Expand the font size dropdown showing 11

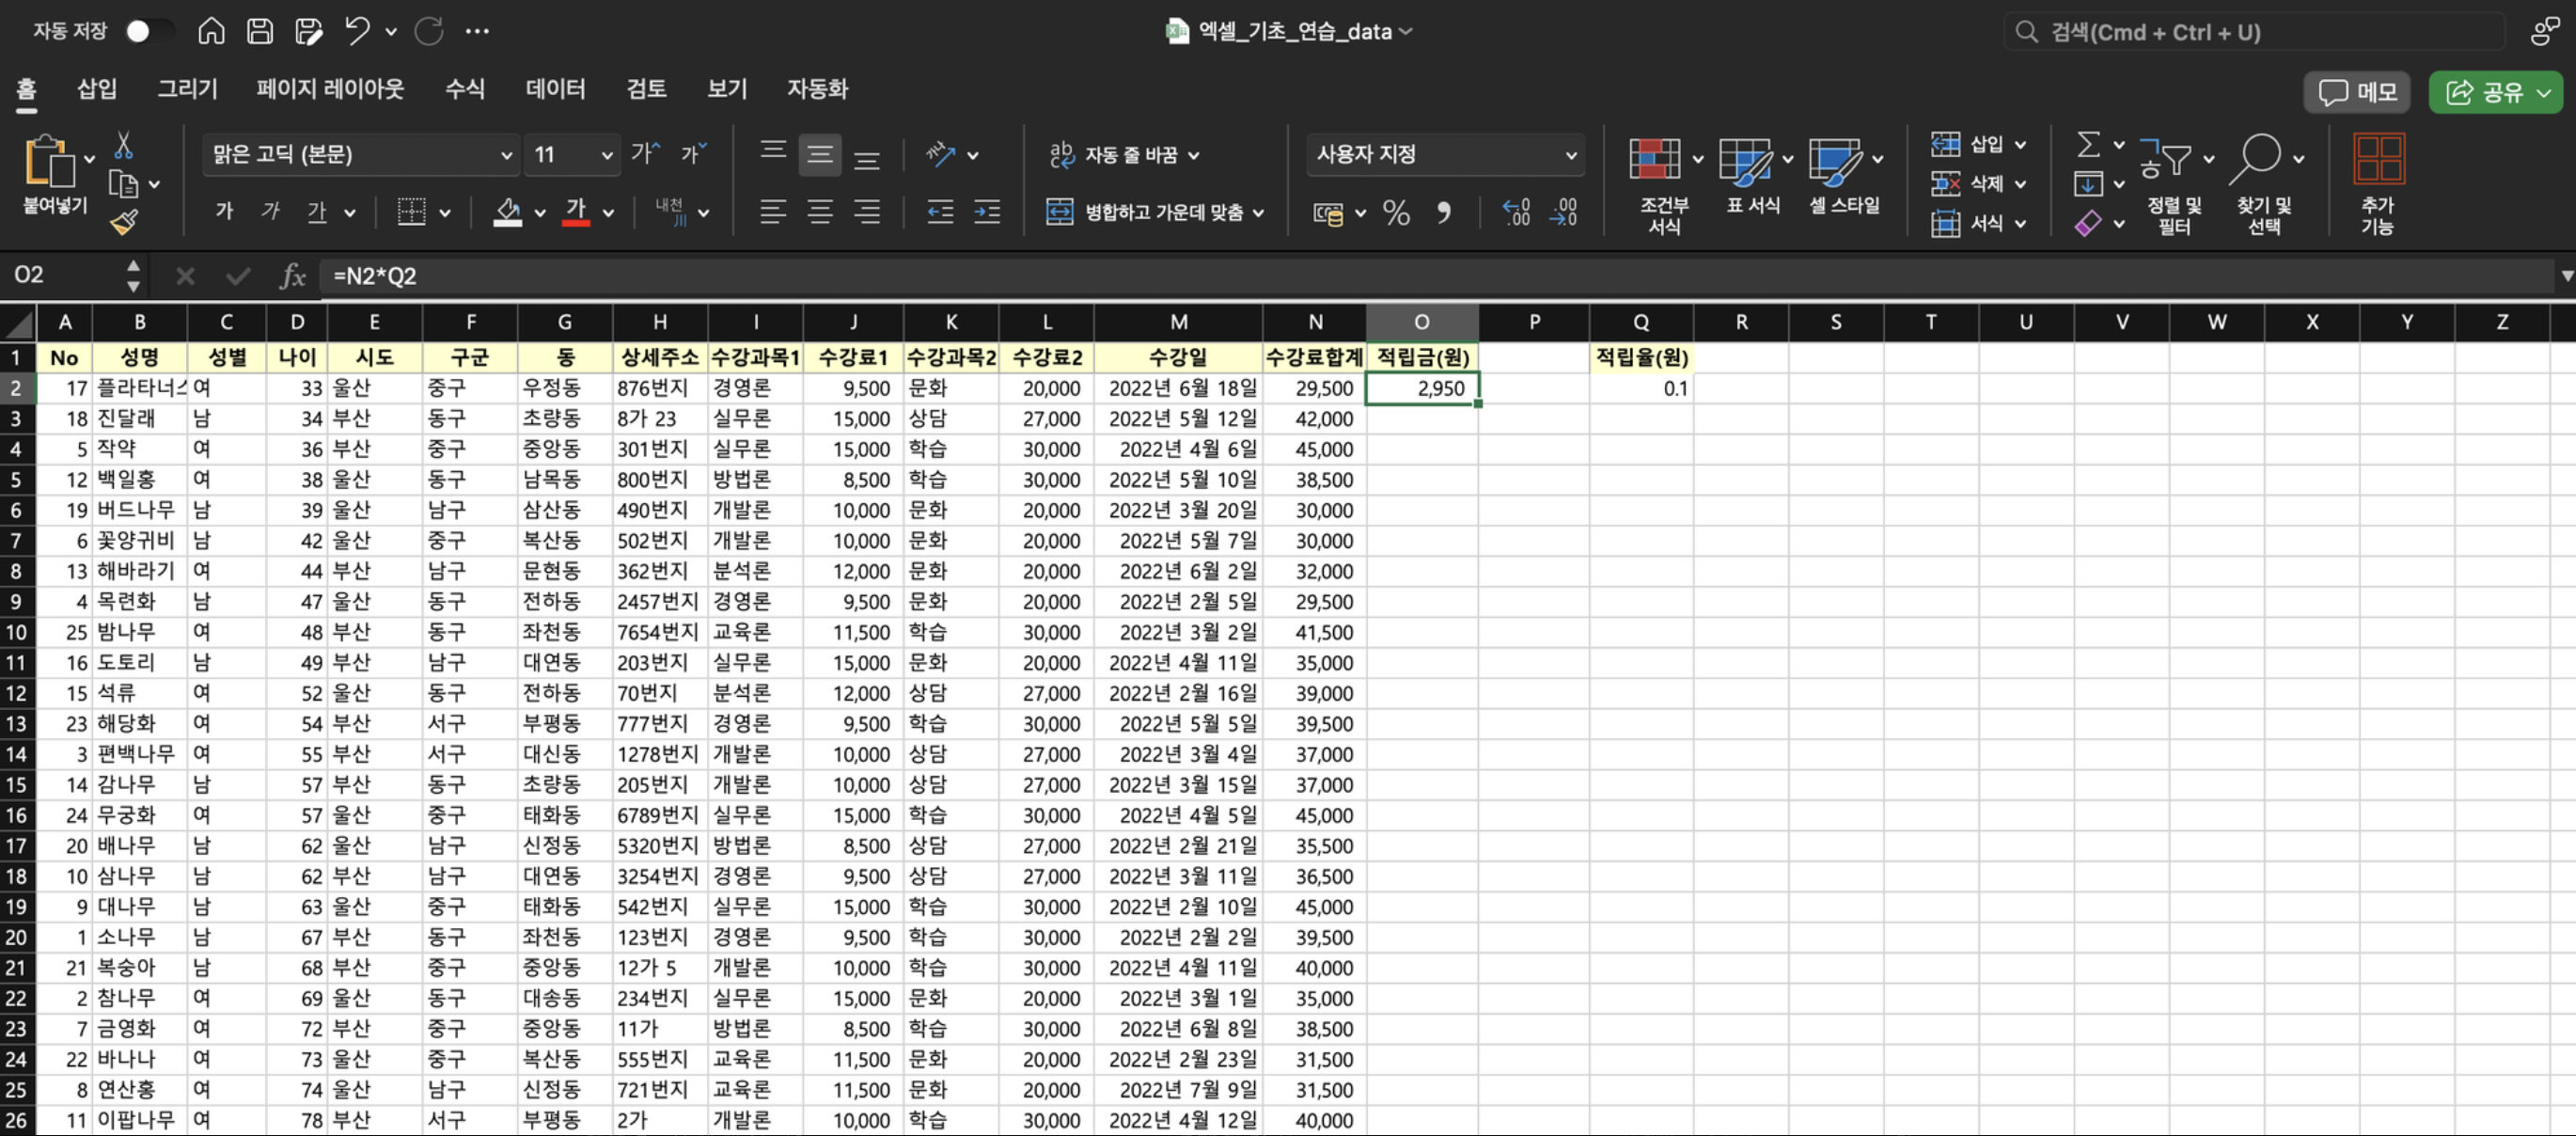pyautogui.click(x=606, y=155)
